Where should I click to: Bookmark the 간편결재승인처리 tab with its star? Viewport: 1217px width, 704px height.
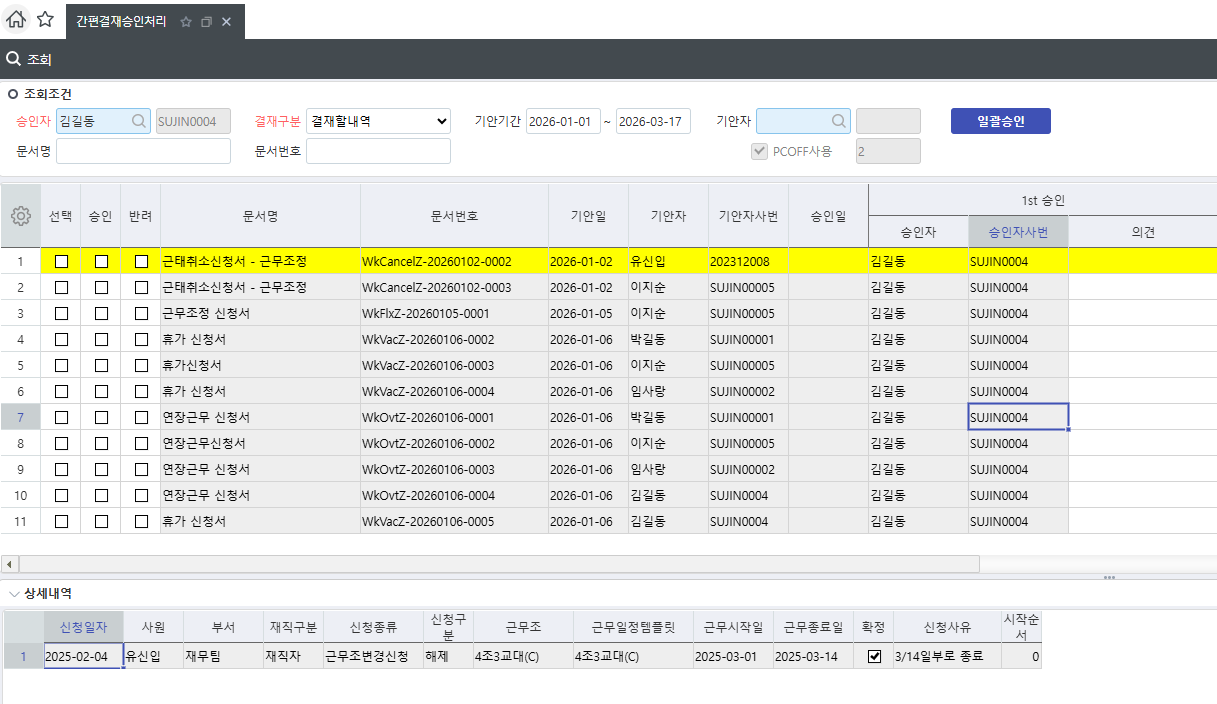coord(186,22)
